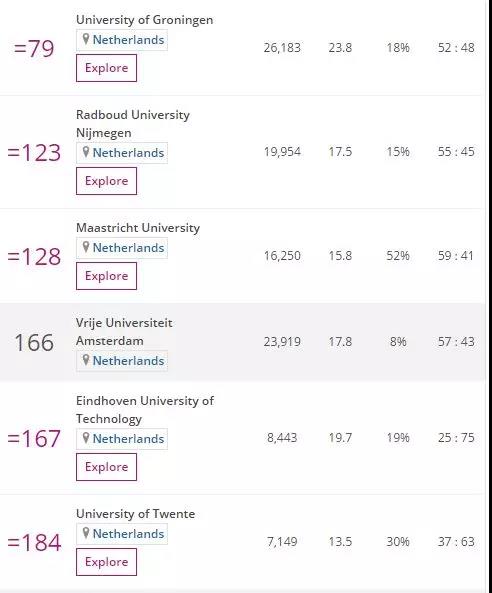The height and width of the screenshot is (593, 492).
Task: Explore Radboud University Nijmegen
Action: [x=106, y=181]
